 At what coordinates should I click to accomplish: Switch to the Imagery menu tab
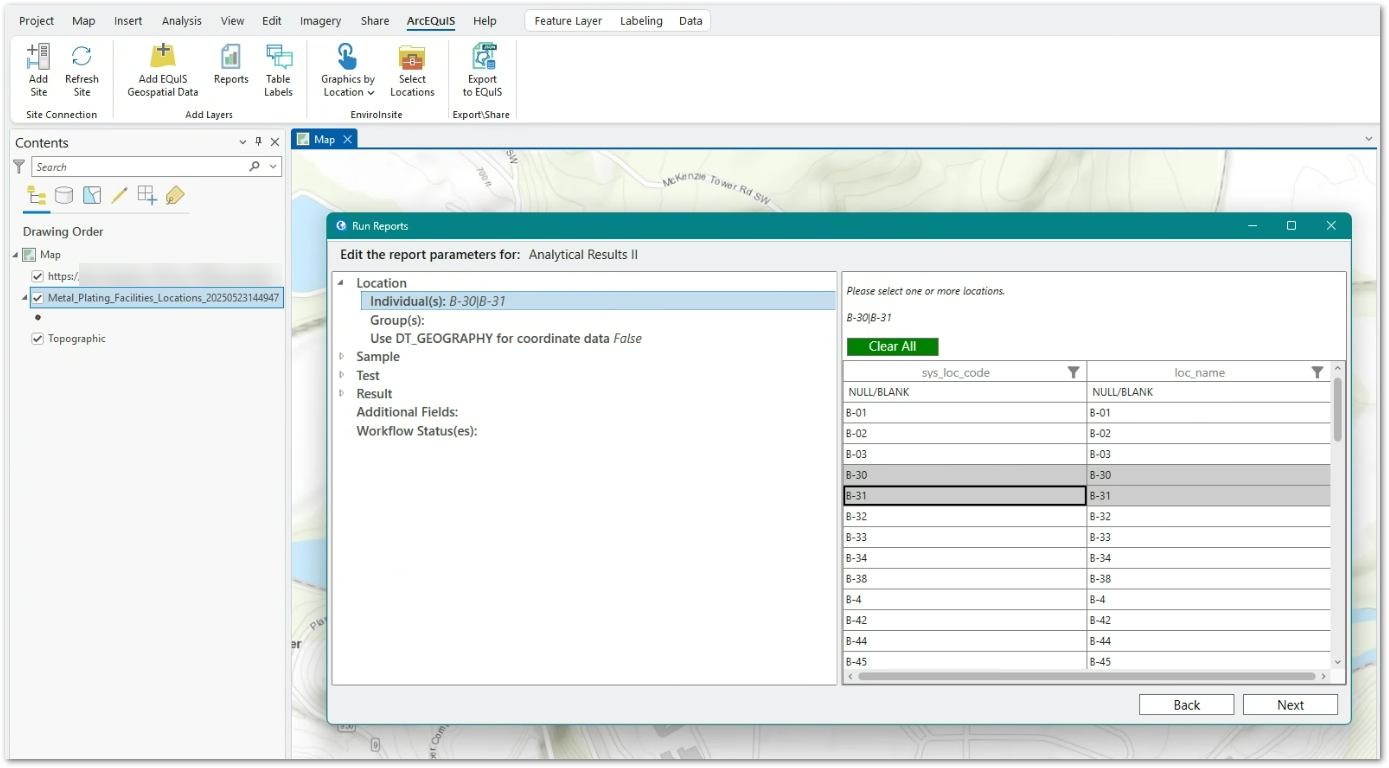[x=320, y=21]
